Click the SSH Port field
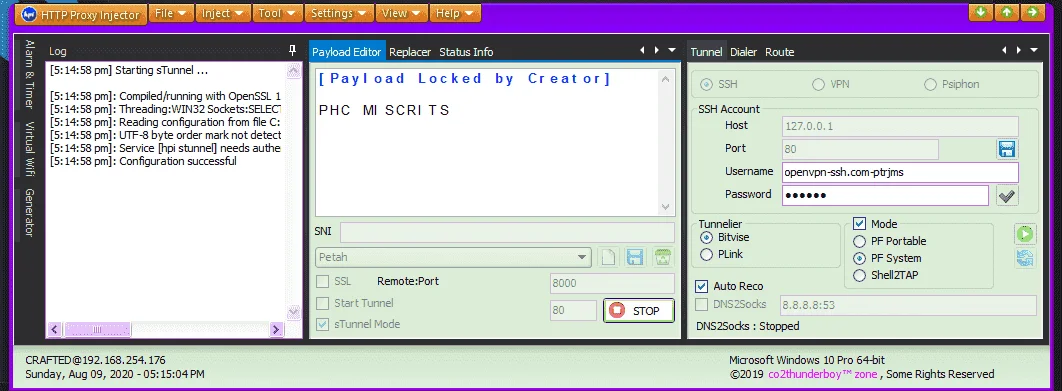1062x391 pixels. pyautogui.click(x=860, y=149)
